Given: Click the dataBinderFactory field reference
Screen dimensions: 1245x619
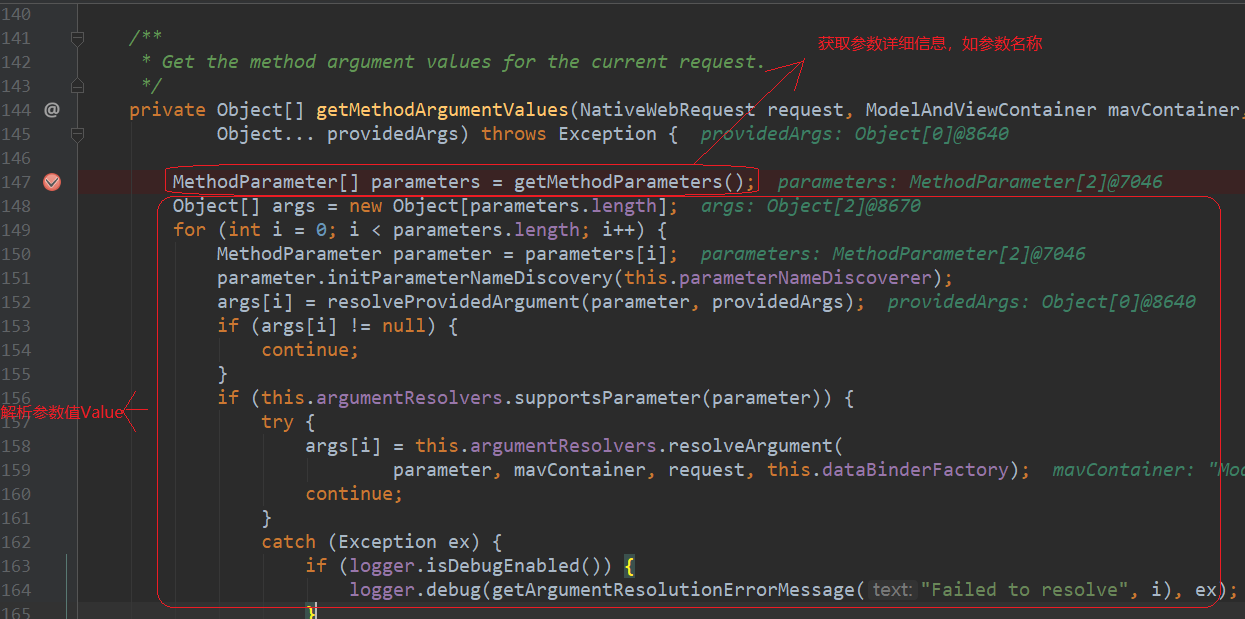Looking at the screenshot, I should pyautogui.click(x=915, y=470).
